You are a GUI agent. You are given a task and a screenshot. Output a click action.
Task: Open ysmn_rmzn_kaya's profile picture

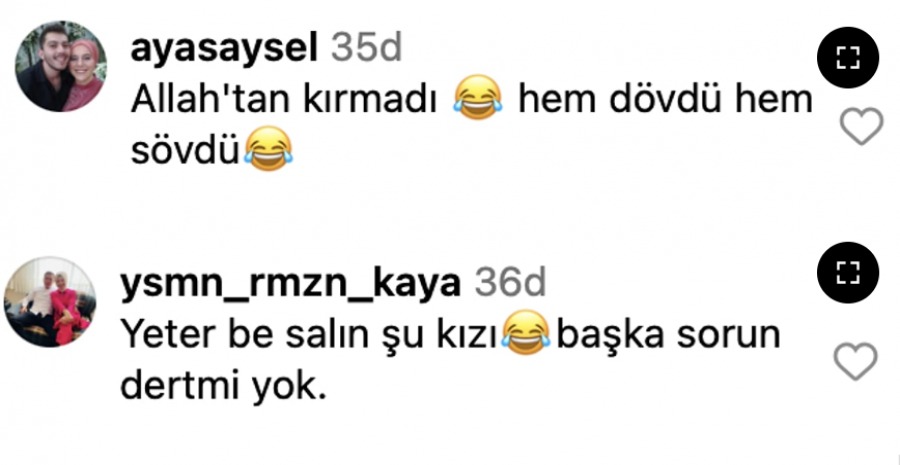50,301
